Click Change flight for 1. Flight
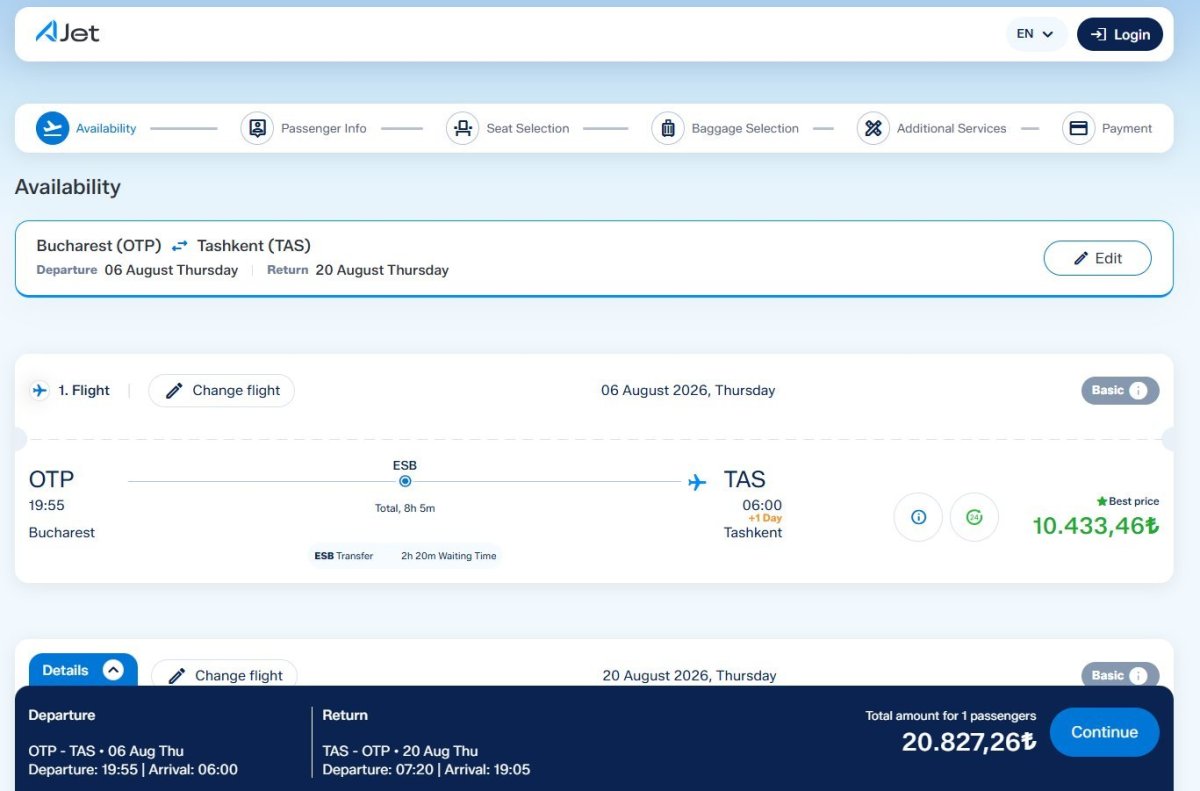1200x791 pixels. [221, 390]
